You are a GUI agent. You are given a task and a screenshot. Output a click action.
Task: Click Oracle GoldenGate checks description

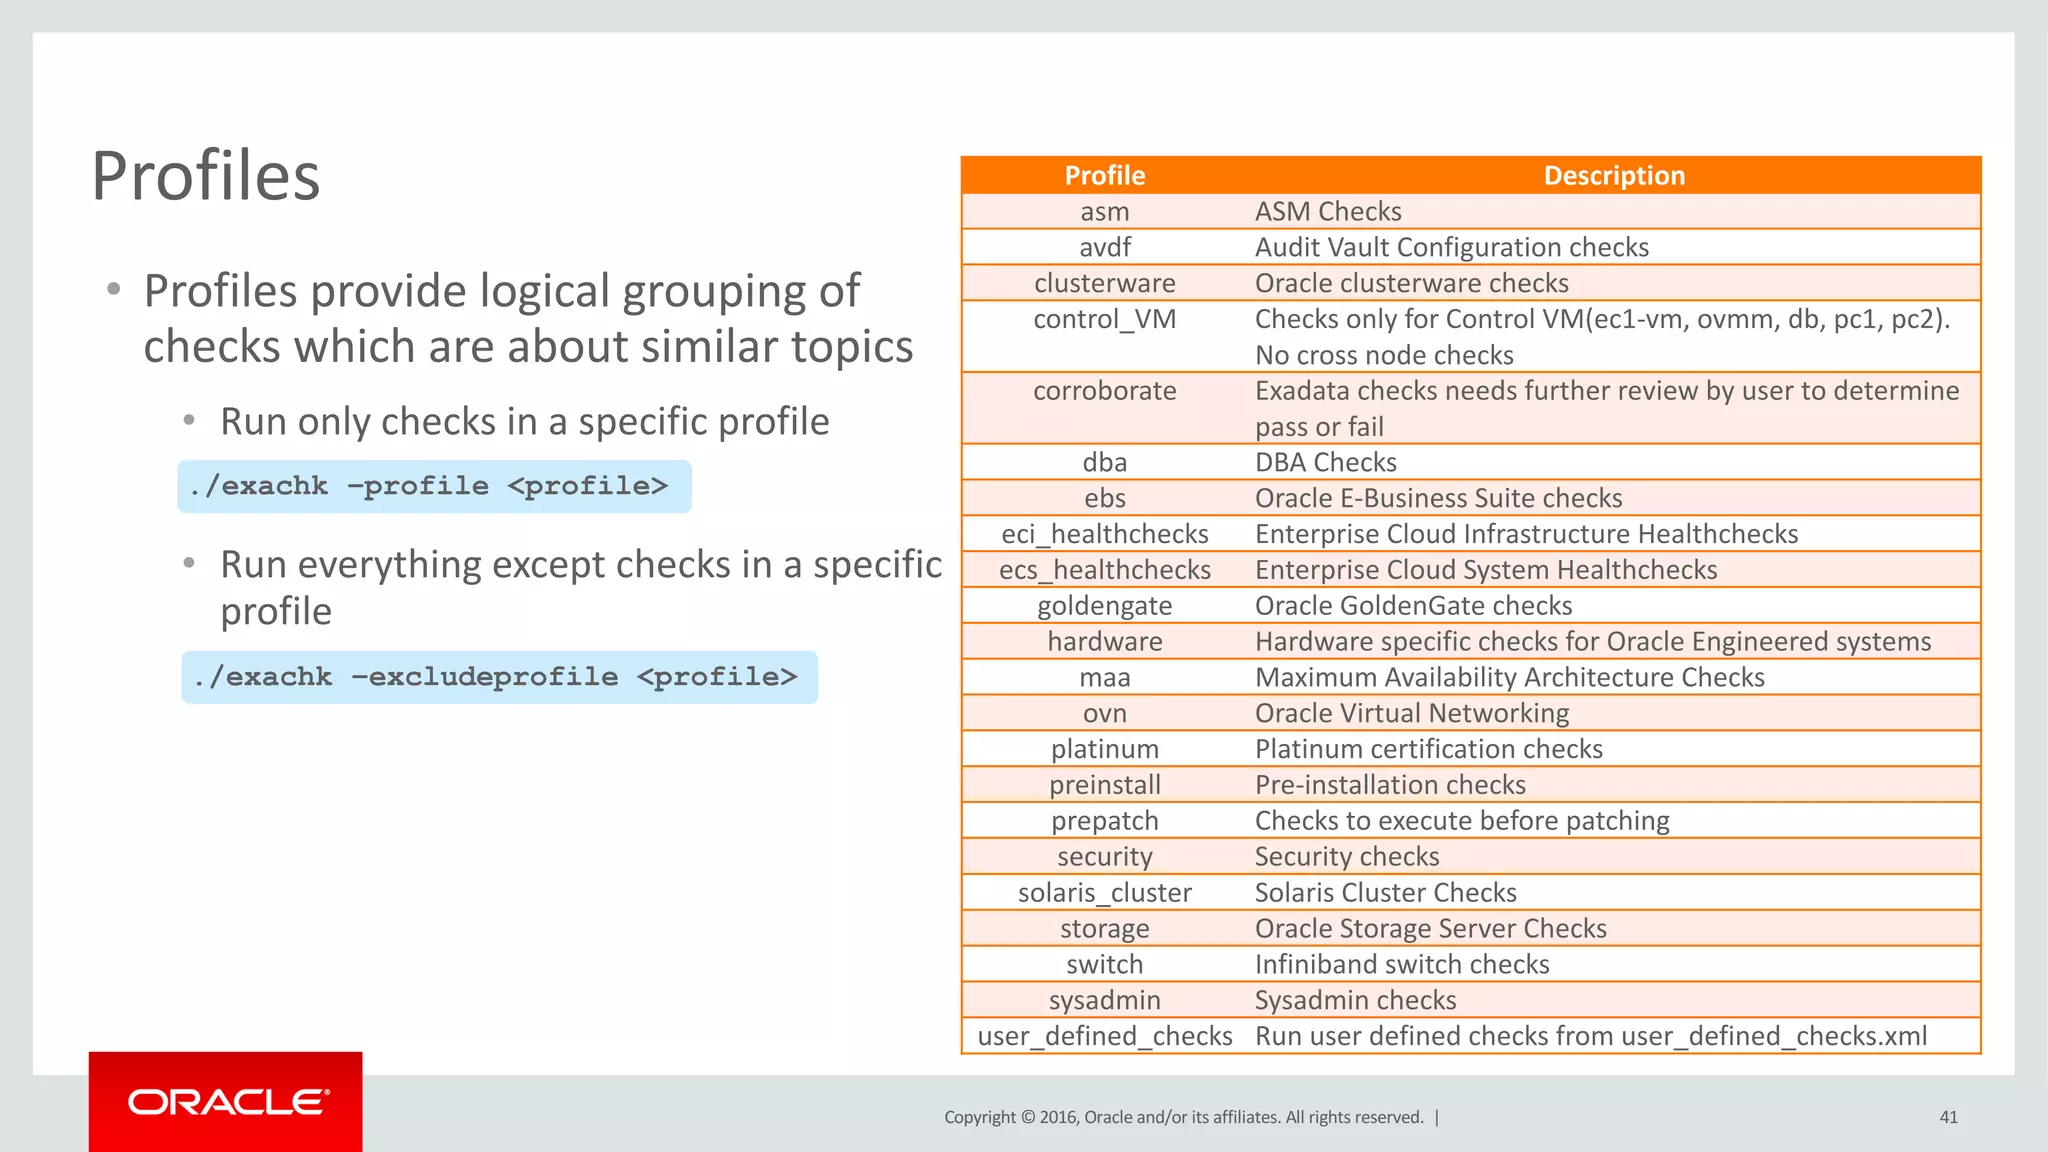tap(1414, 606)
